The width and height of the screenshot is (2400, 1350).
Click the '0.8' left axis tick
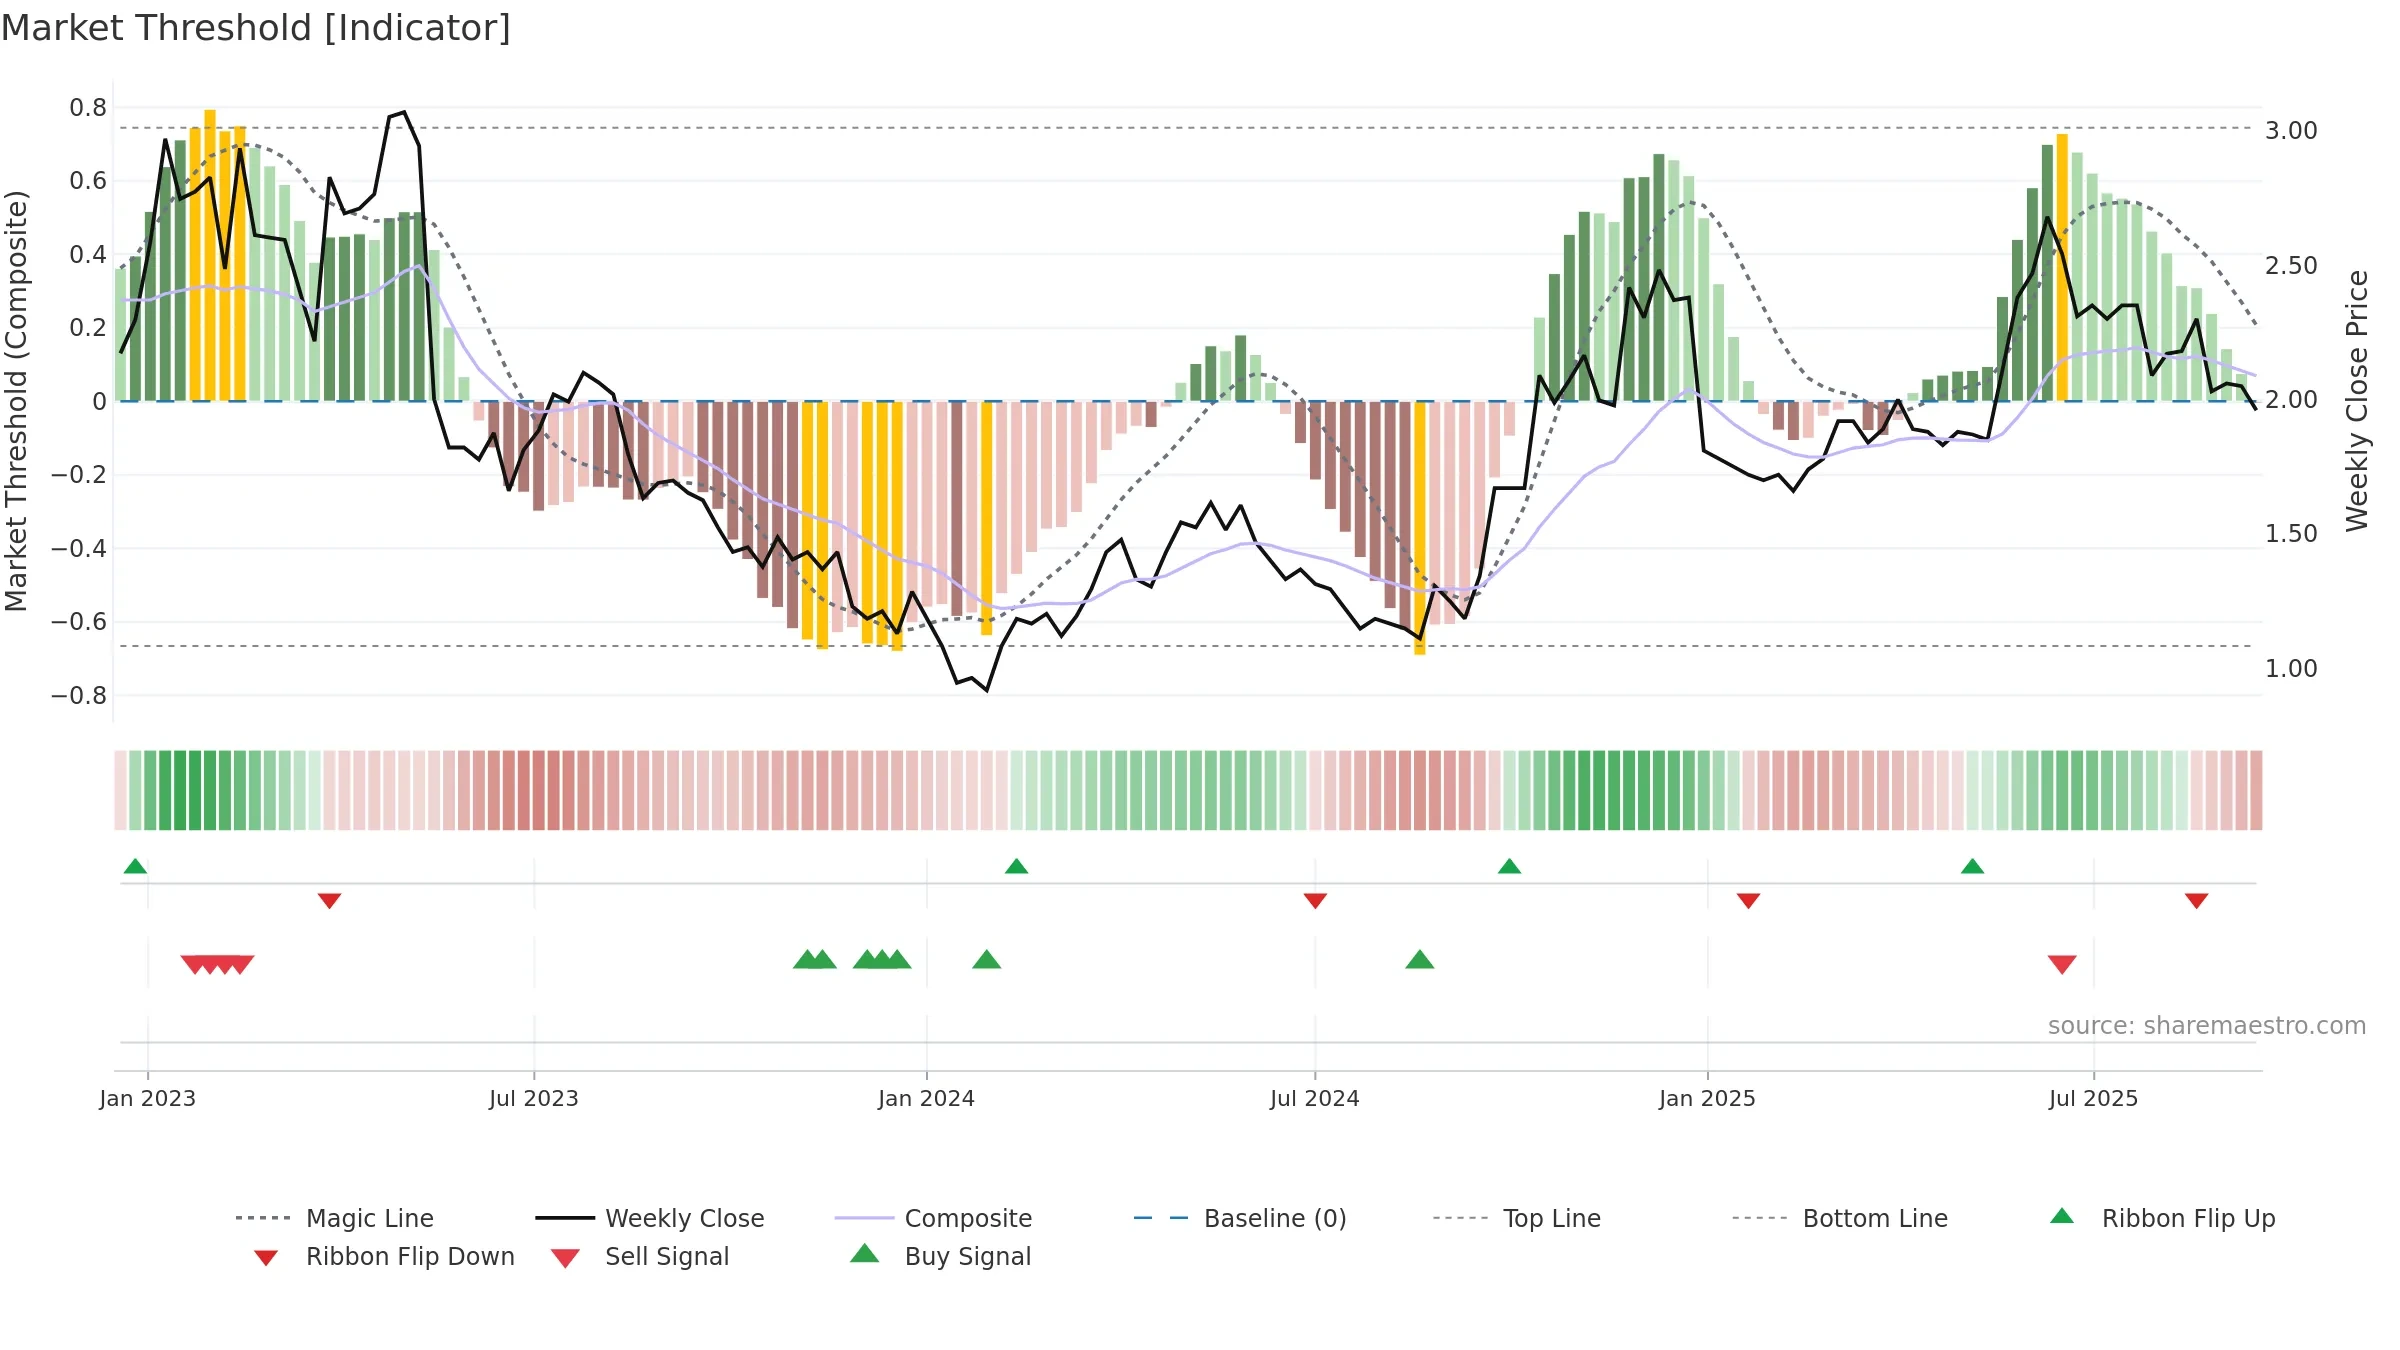point(88,107)
